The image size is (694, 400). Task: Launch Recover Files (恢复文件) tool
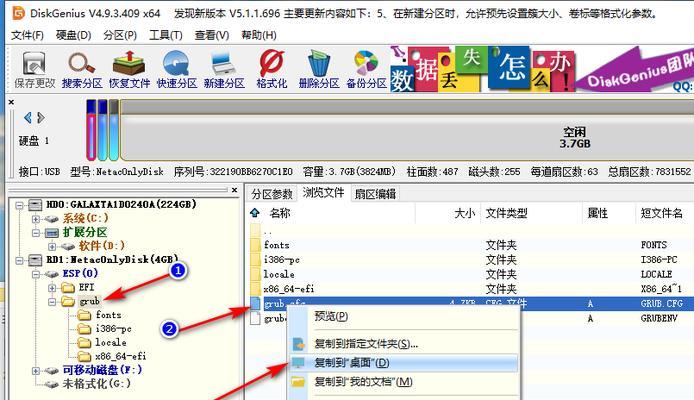tap(129, 70)
